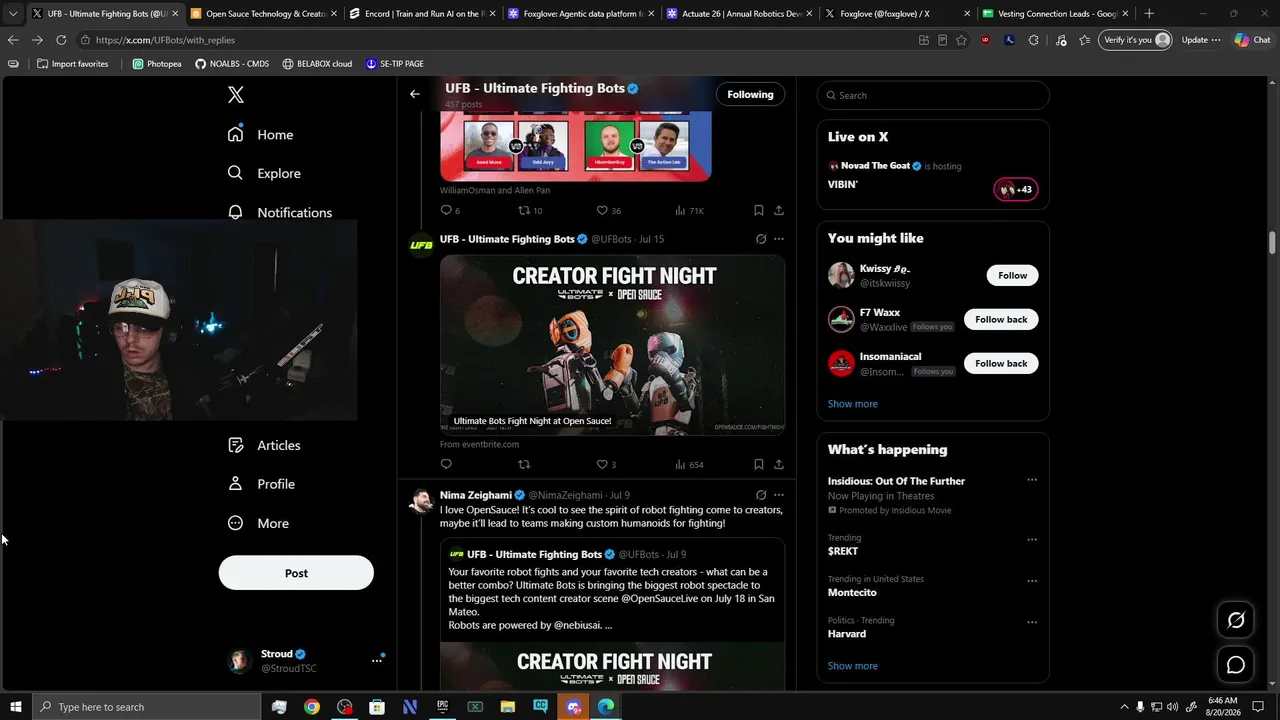Share the 71K-views post

click(x=778, y=210)
